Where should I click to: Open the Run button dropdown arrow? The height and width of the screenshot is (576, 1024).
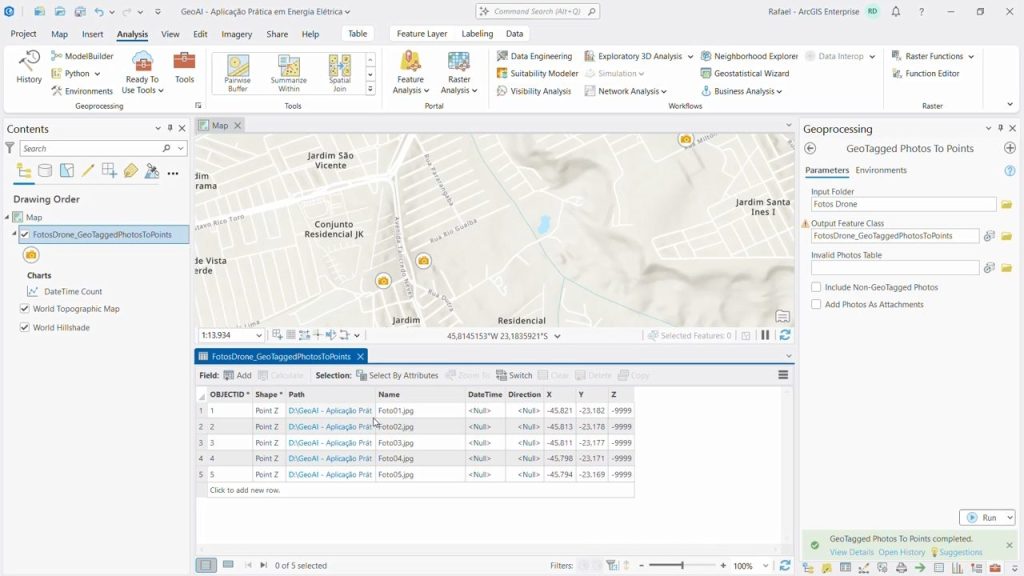pyautogui.click(x=1010, y=517)
